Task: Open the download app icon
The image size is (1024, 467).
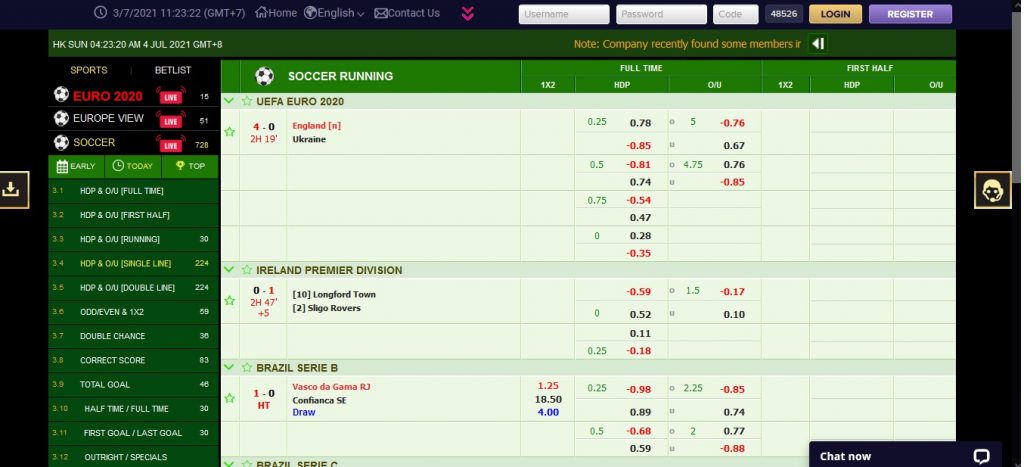Action: point(11,189)
